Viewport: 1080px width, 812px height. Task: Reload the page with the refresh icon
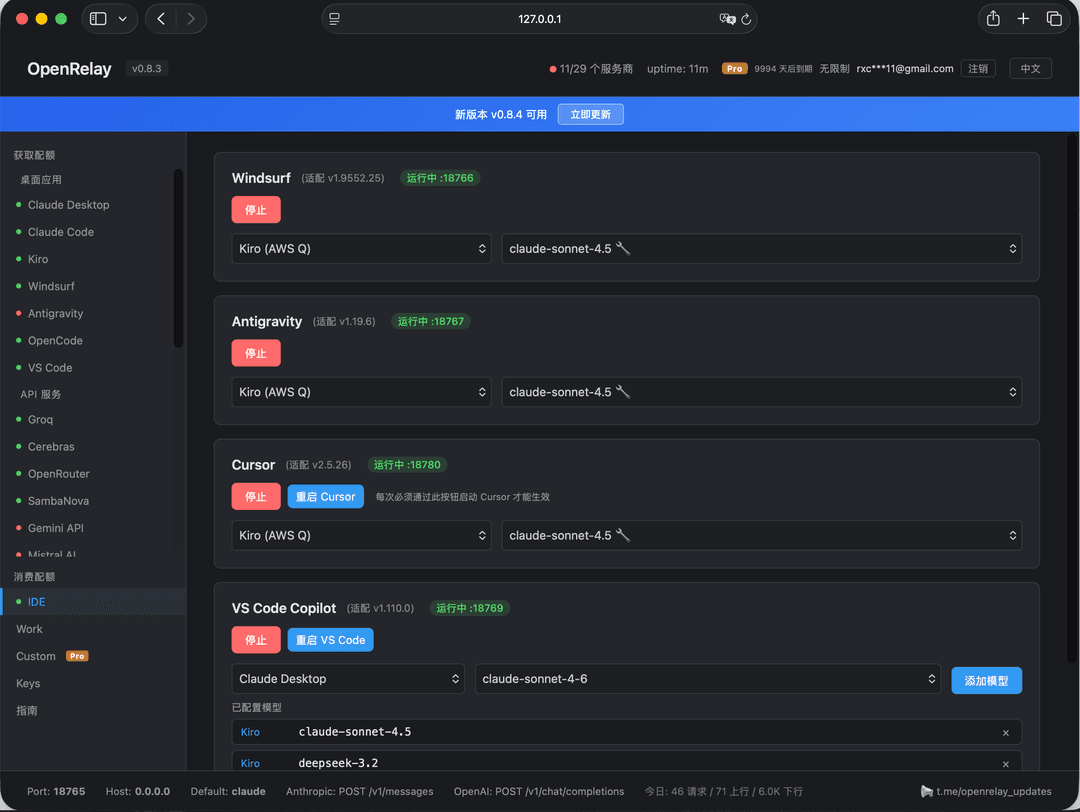tap(745, 19)
